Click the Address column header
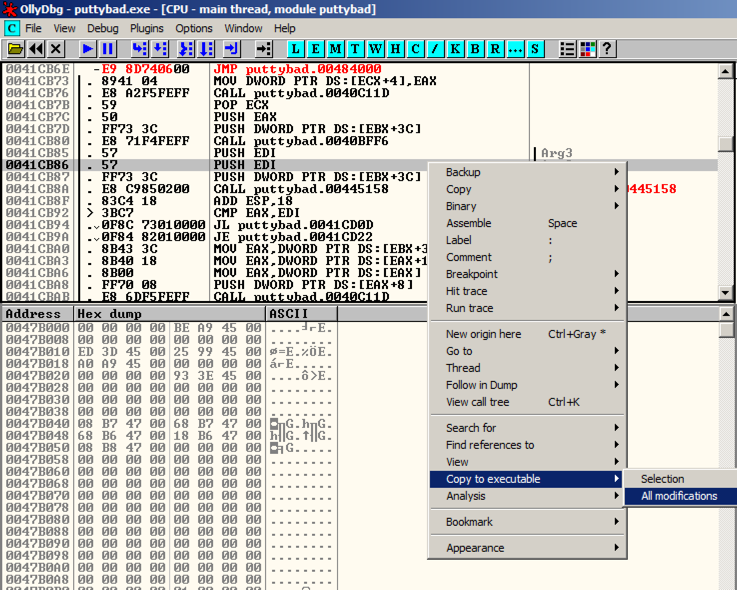The height and width of the screenshot is (590, 737). 38,314
